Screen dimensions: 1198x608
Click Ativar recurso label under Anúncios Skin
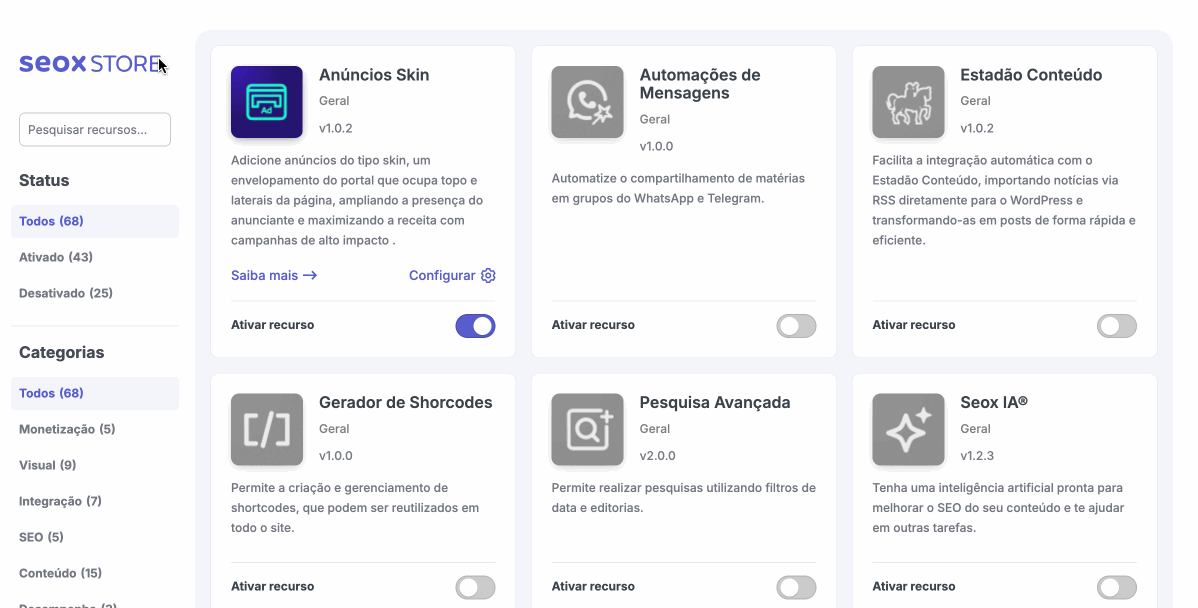pos(273,325)
